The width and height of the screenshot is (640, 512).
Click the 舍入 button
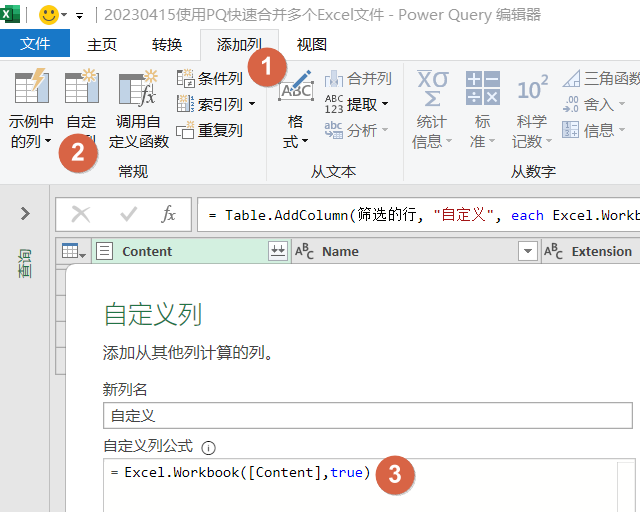click(x=593, y=105)
